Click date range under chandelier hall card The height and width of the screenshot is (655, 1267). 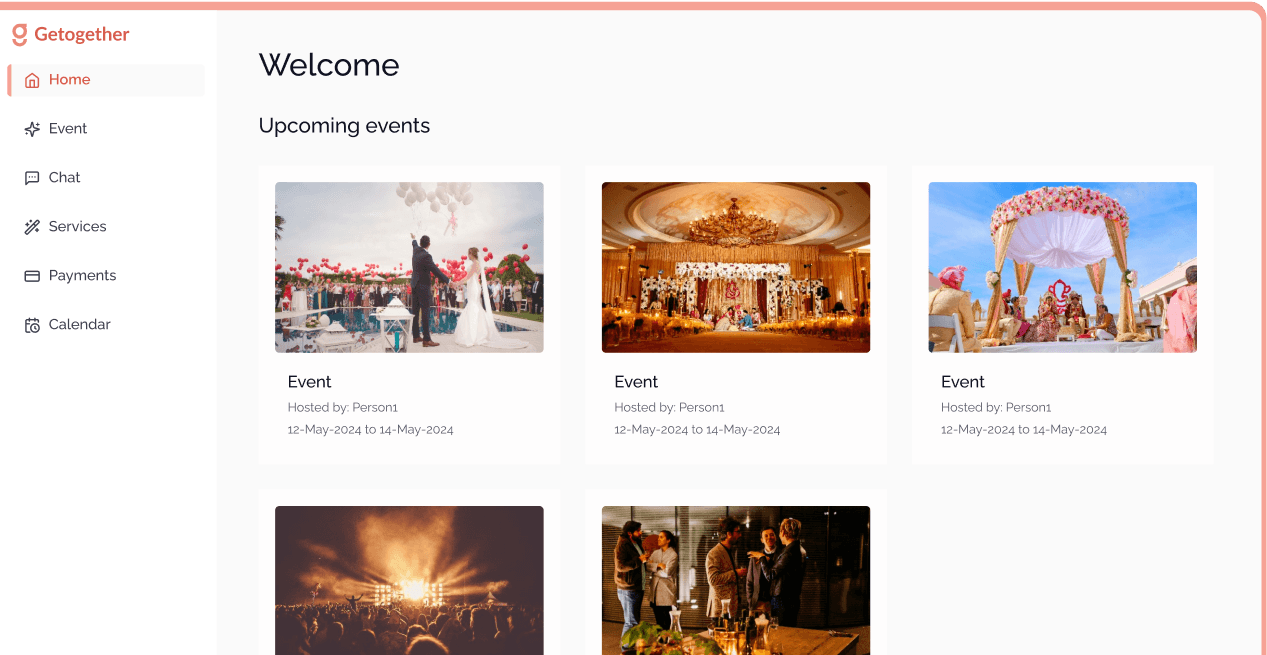click(697, 430)
